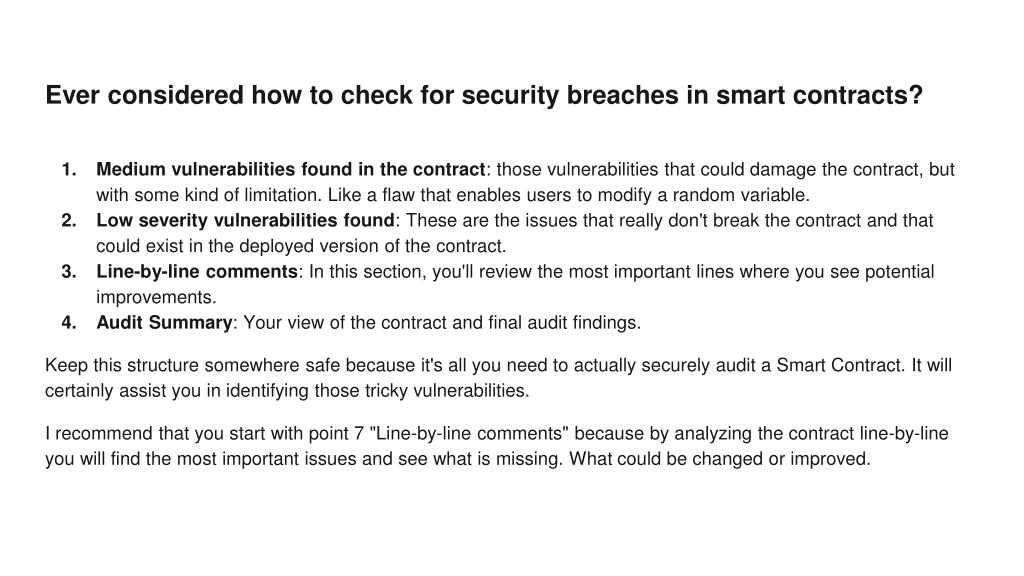
Task: Click the 'I recommend that you start' paragraph
Action: tap(496, 446)
